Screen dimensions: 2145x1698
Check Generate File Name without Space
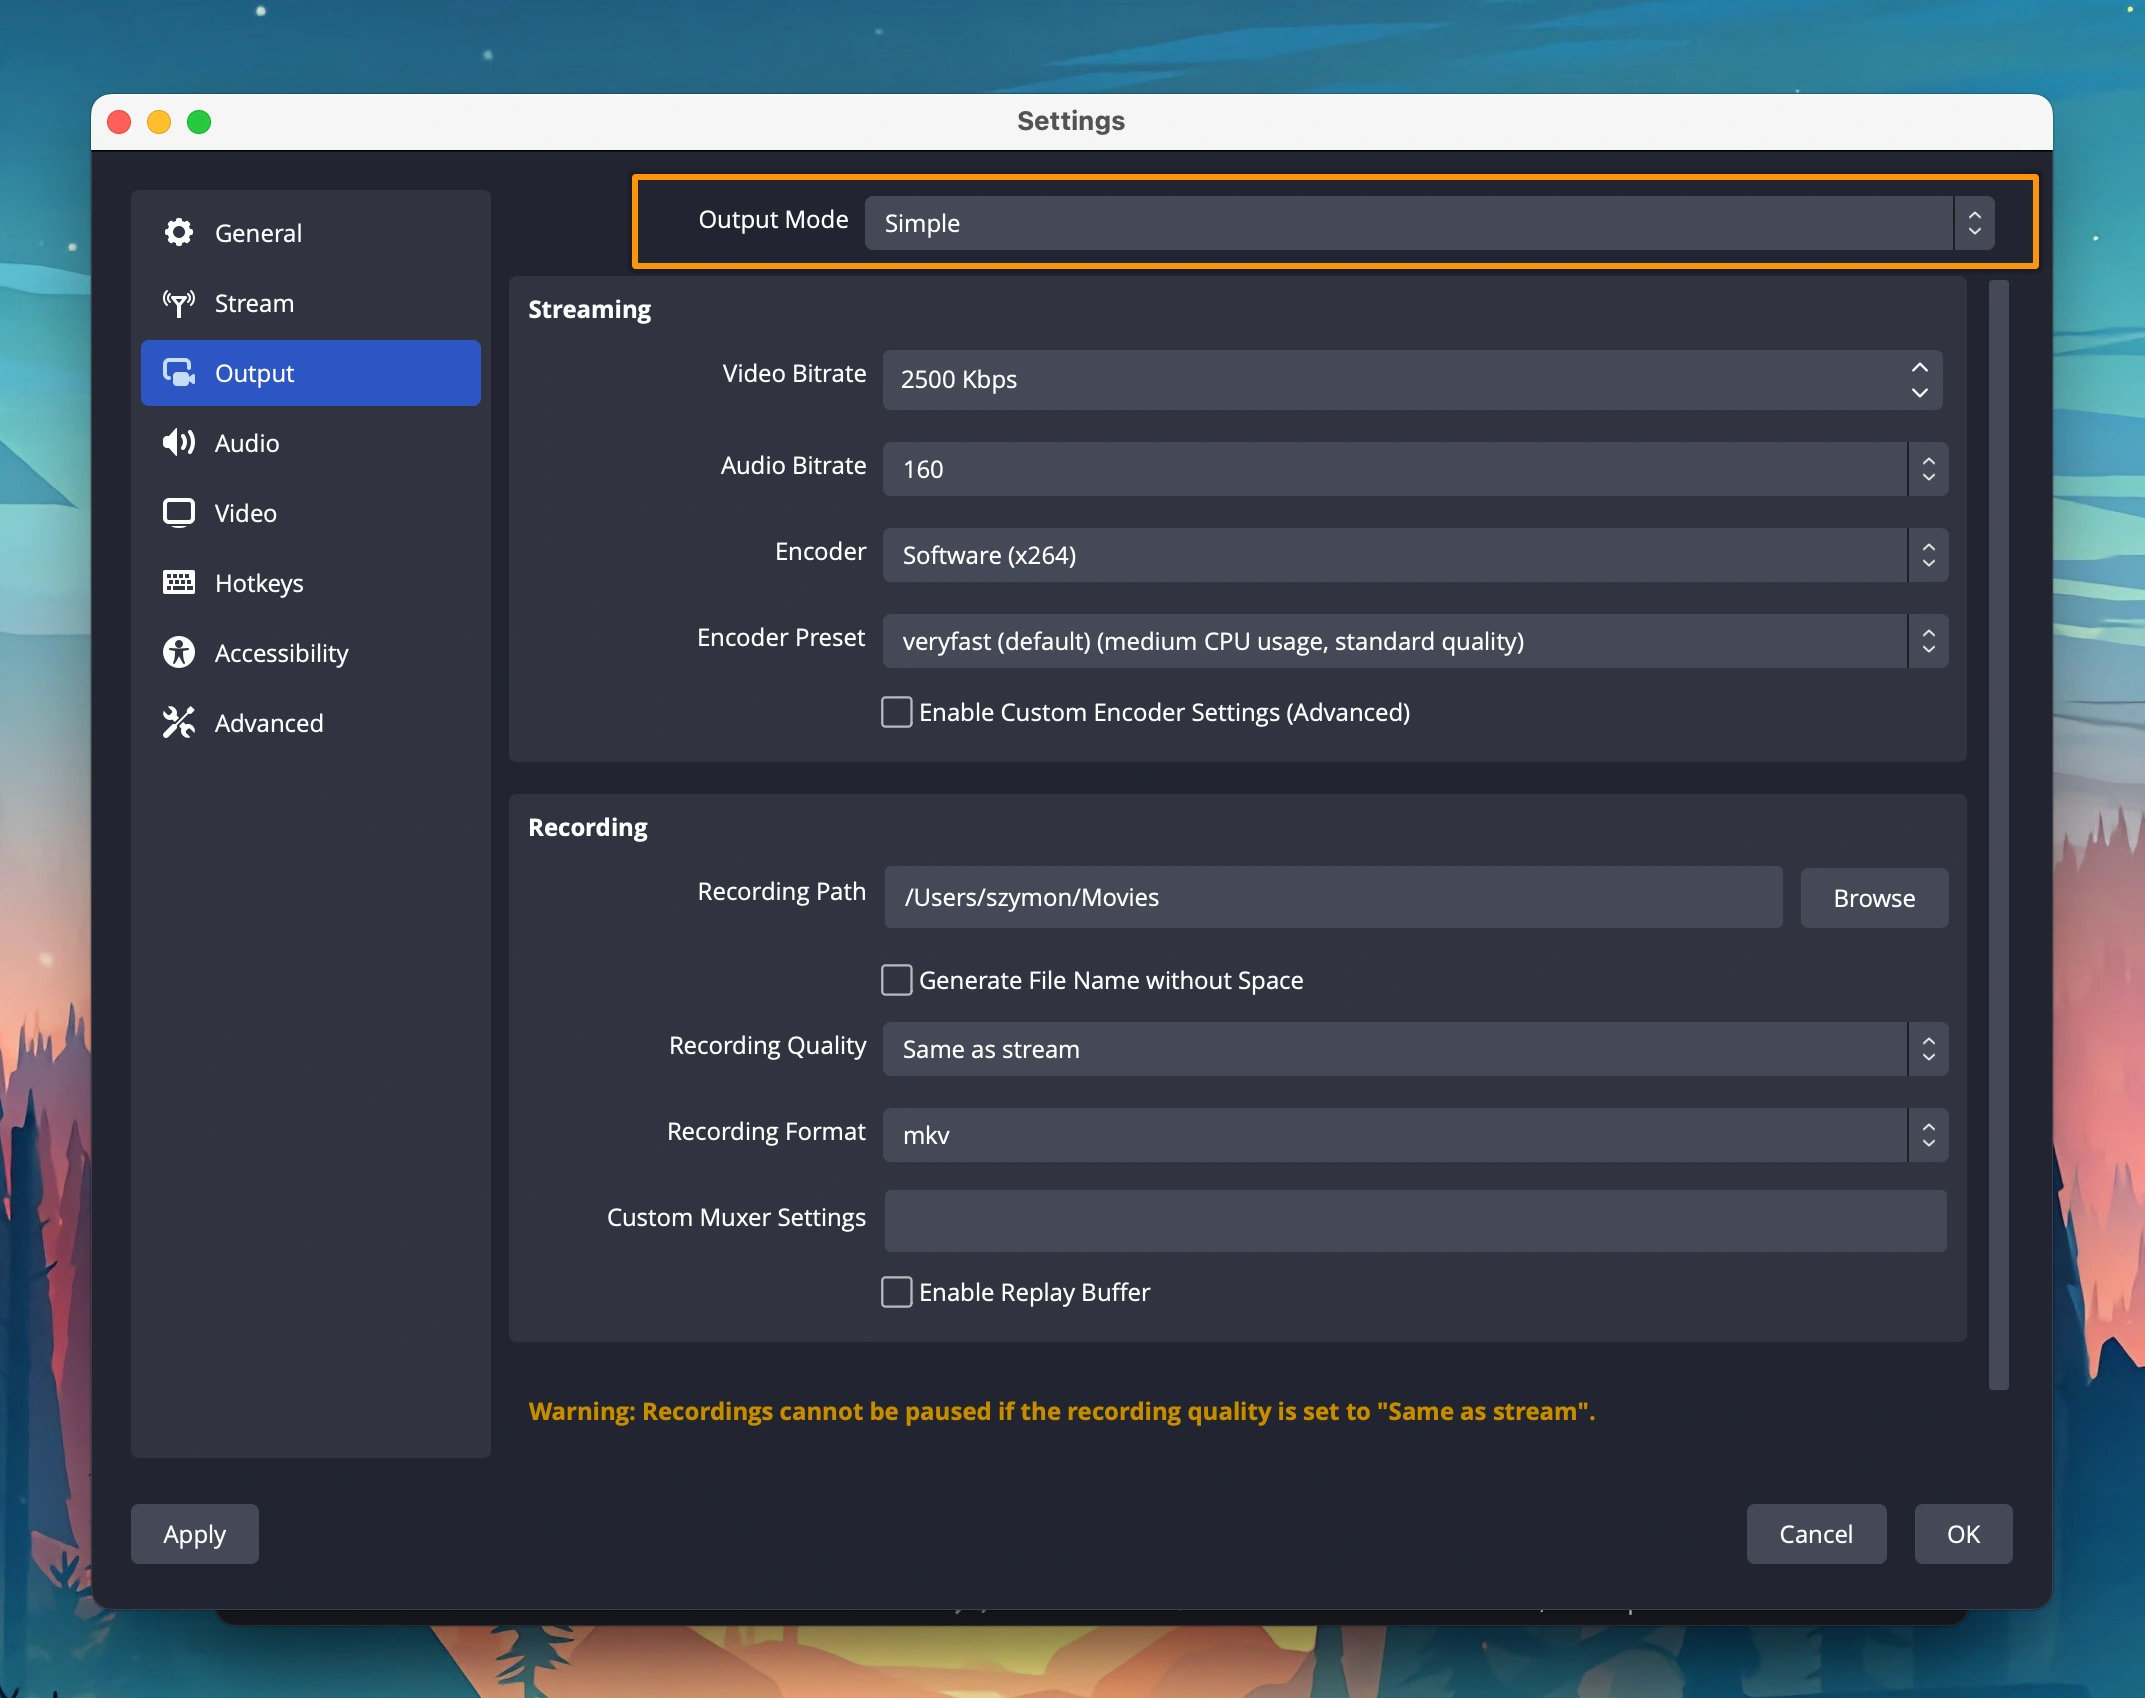pyautogui.click(x=896, y=980)
